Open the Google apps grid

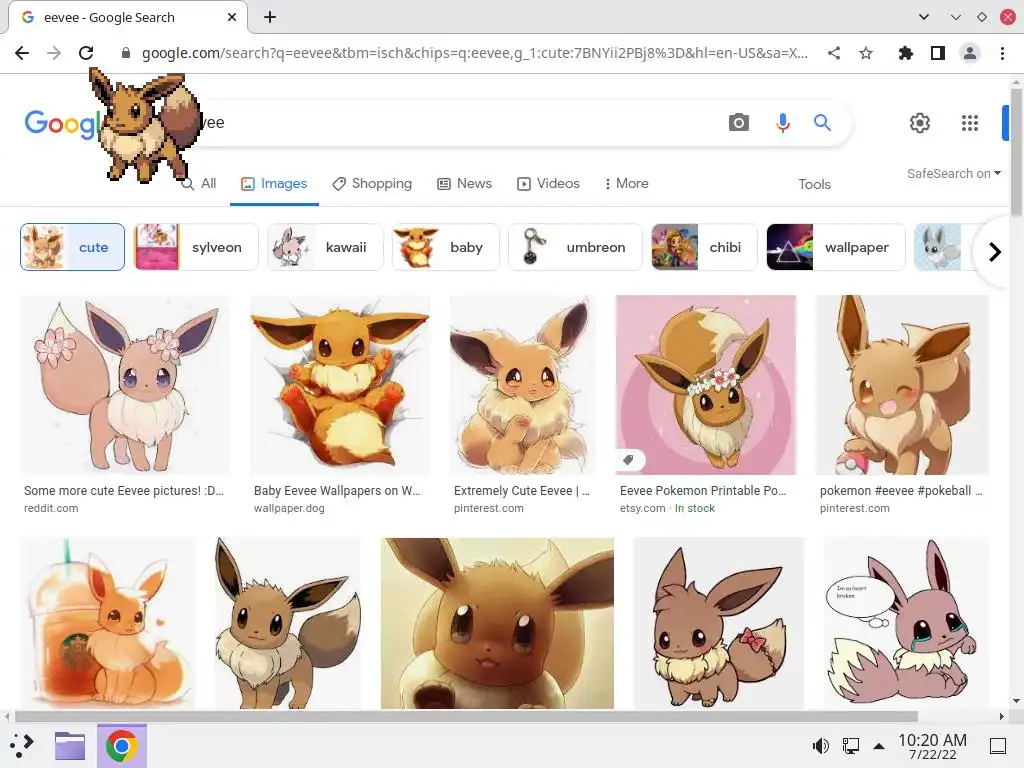pyautogui.click(x=970, y=123)
